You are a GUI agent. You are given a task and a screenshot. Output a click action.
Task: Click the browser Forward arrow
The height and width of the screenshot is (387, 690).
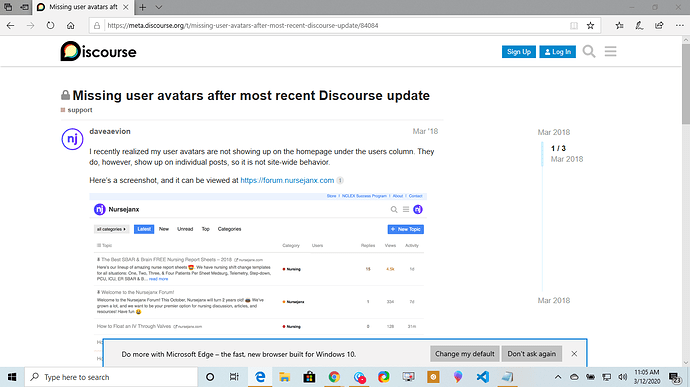(x=30, y=26)
